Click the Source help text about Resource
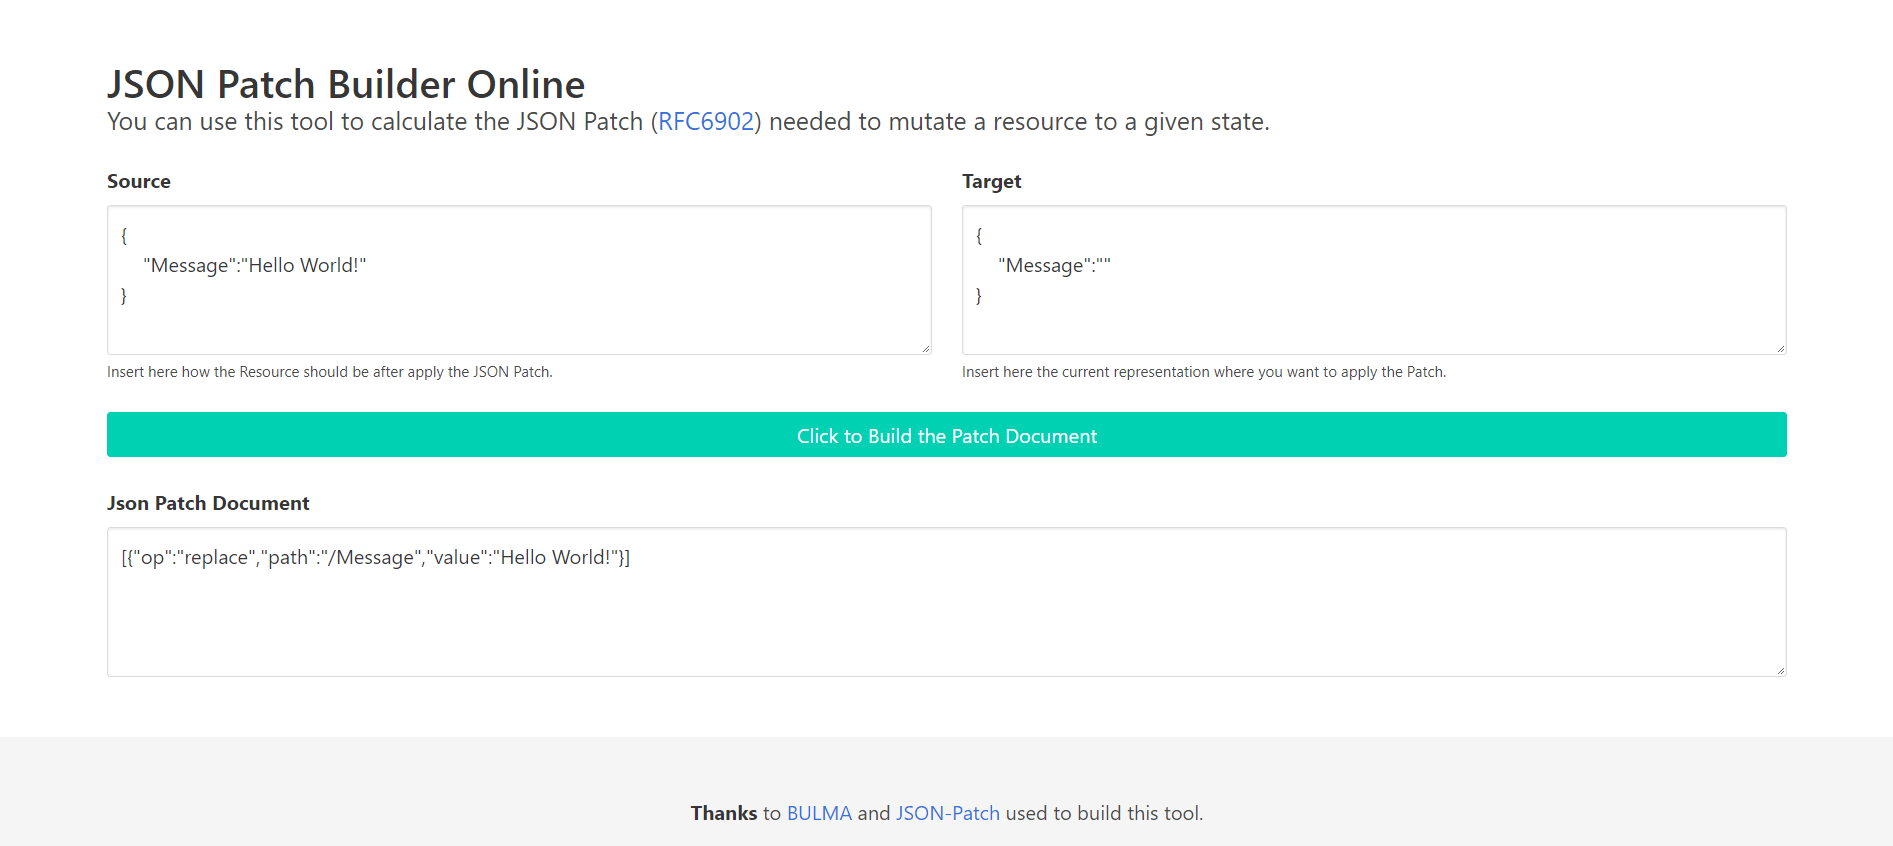This screenshot has height=846, width=1893. coord(330,372)
